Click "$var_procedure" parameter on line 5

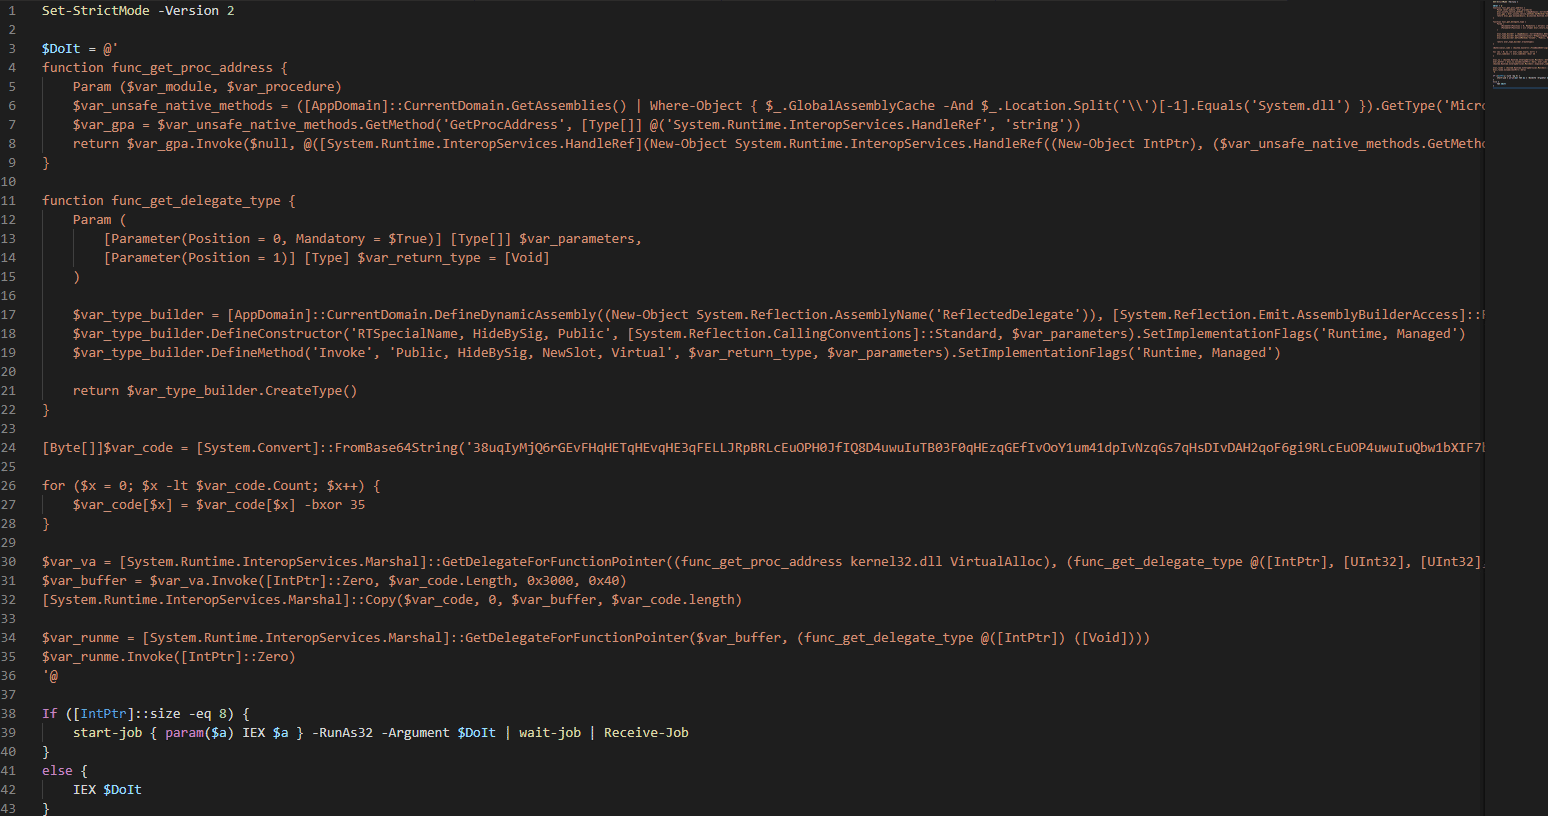click(x=280, y=87)
